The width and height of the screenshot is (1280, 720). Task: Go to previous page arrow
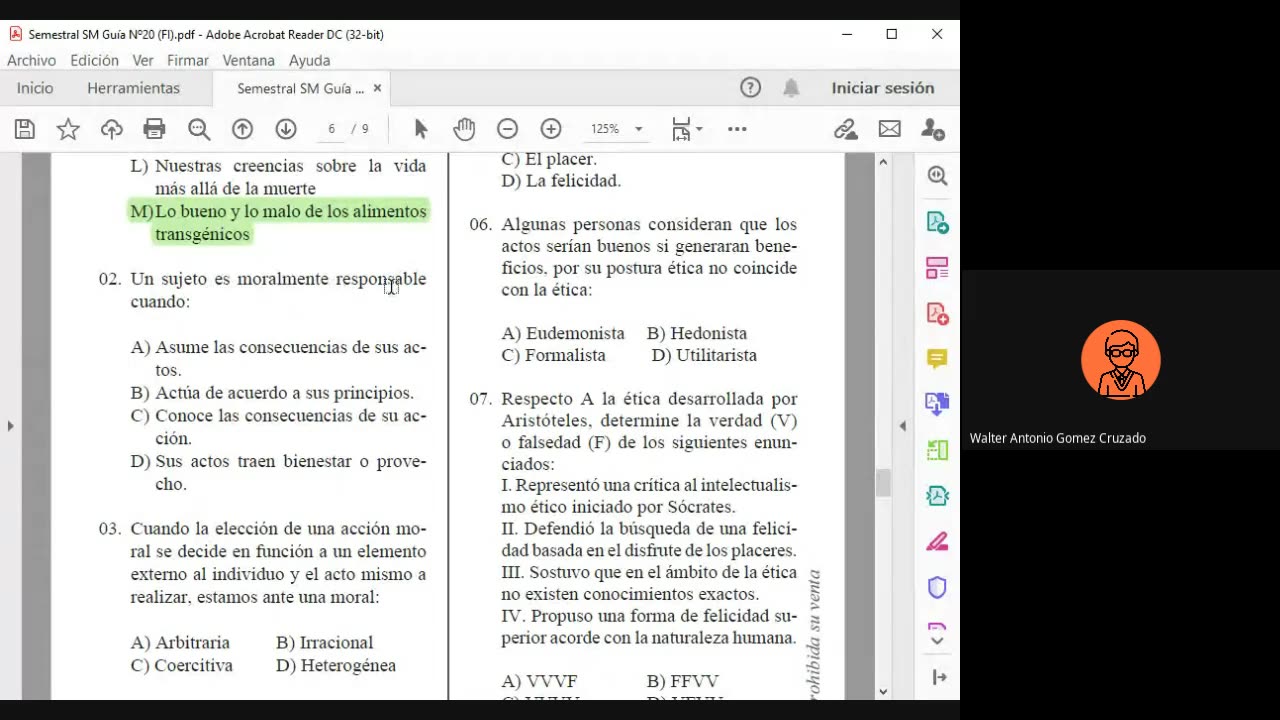[242, 129]
